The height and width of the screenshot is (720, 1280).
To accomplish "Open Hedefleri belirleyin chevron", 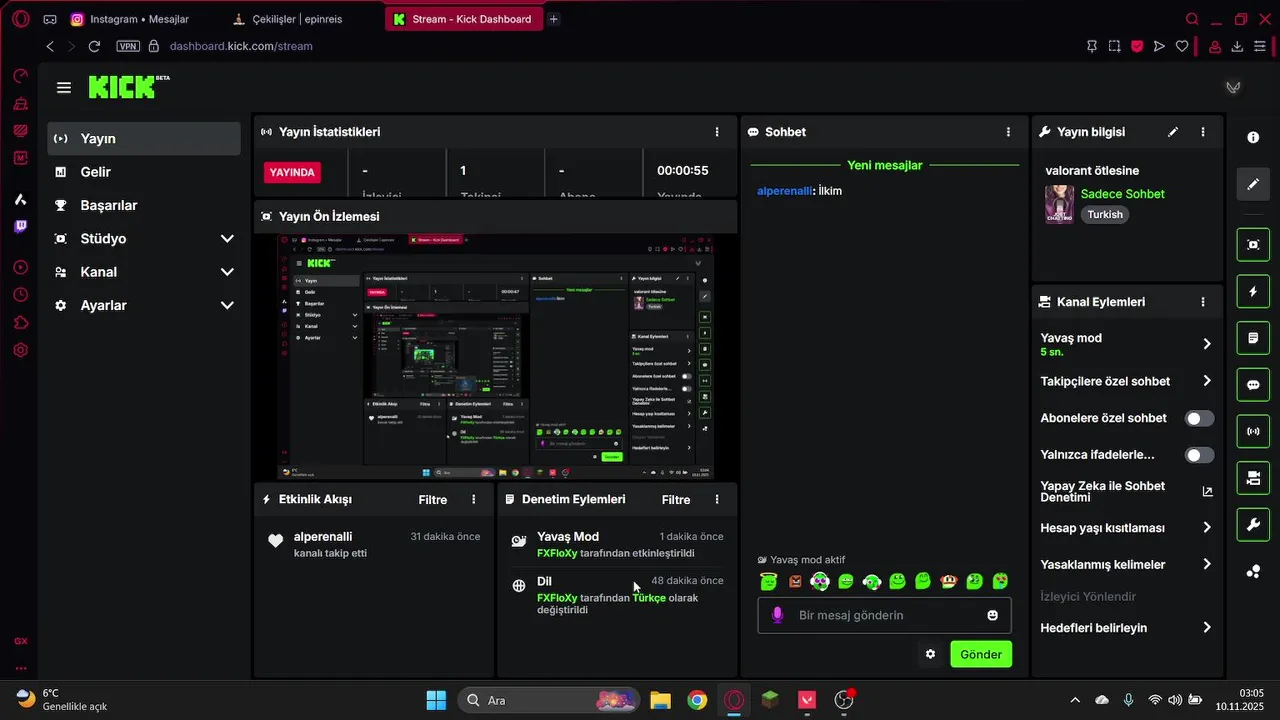I will [1207, 628].
